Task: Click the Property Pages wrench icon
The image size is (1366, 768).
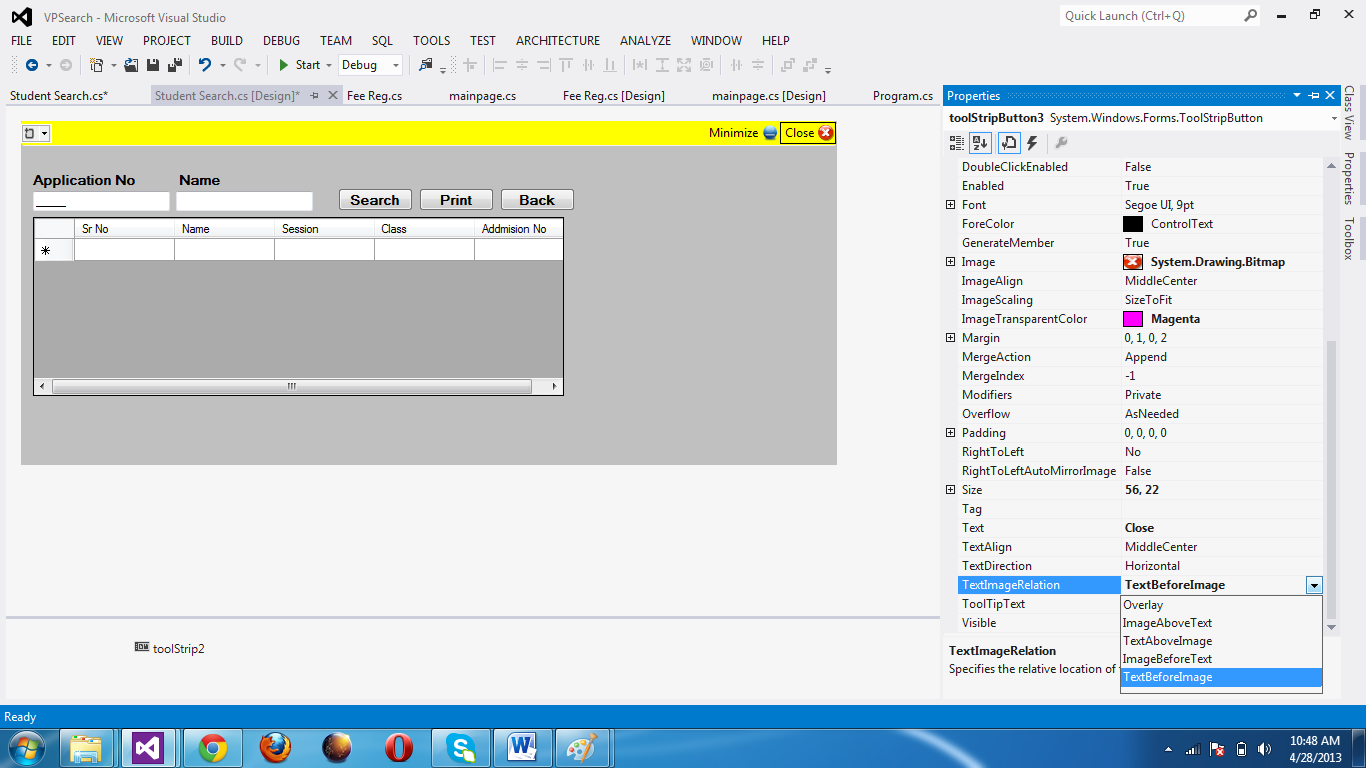Action: tap(1061, 142)
